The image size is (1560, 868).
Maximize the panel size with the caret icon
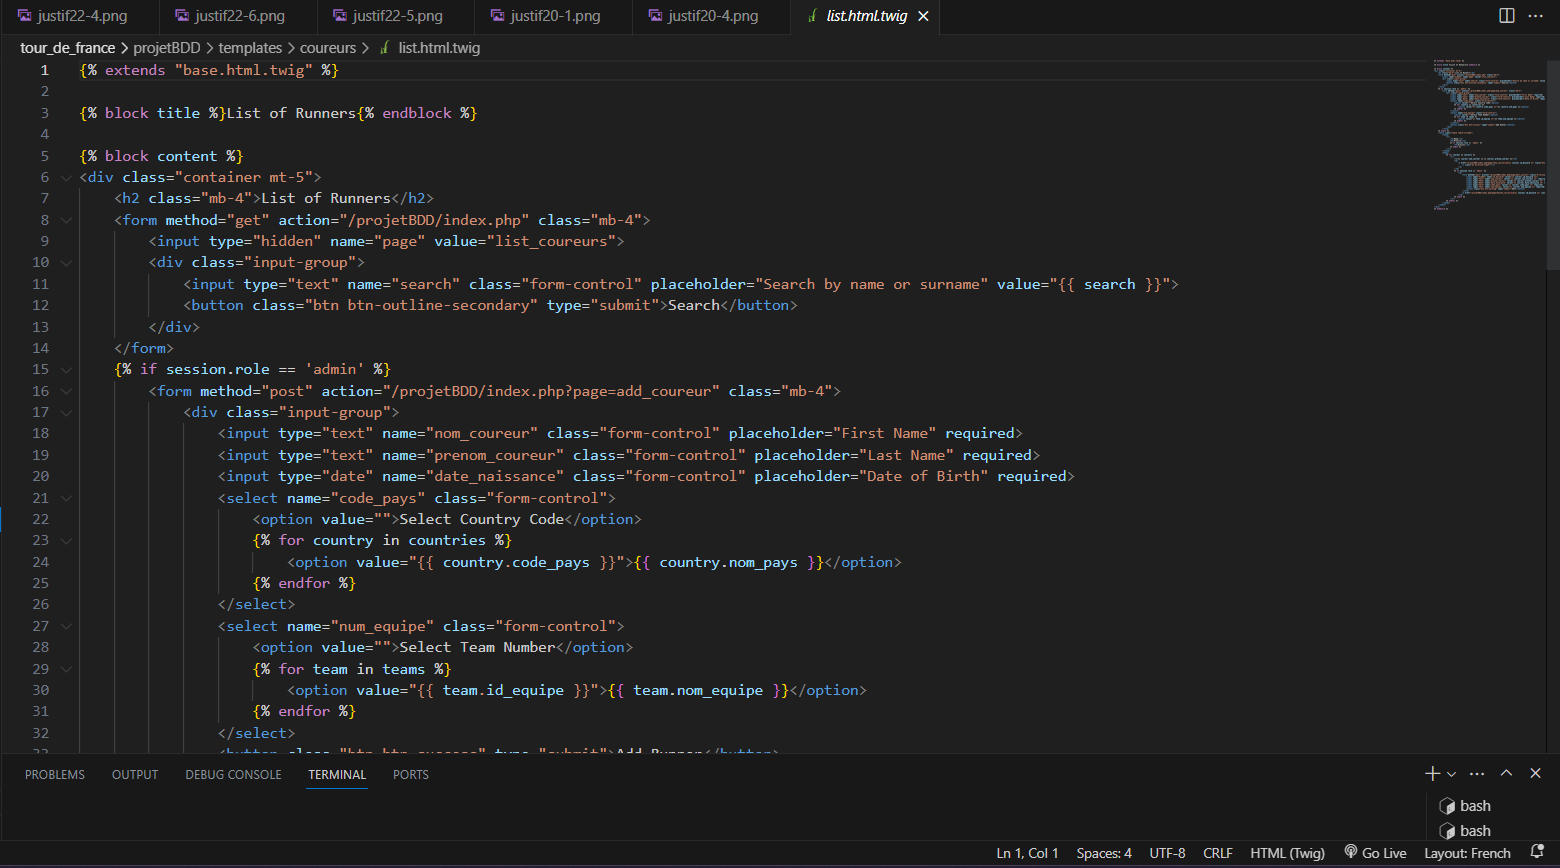pos(1506,773)
